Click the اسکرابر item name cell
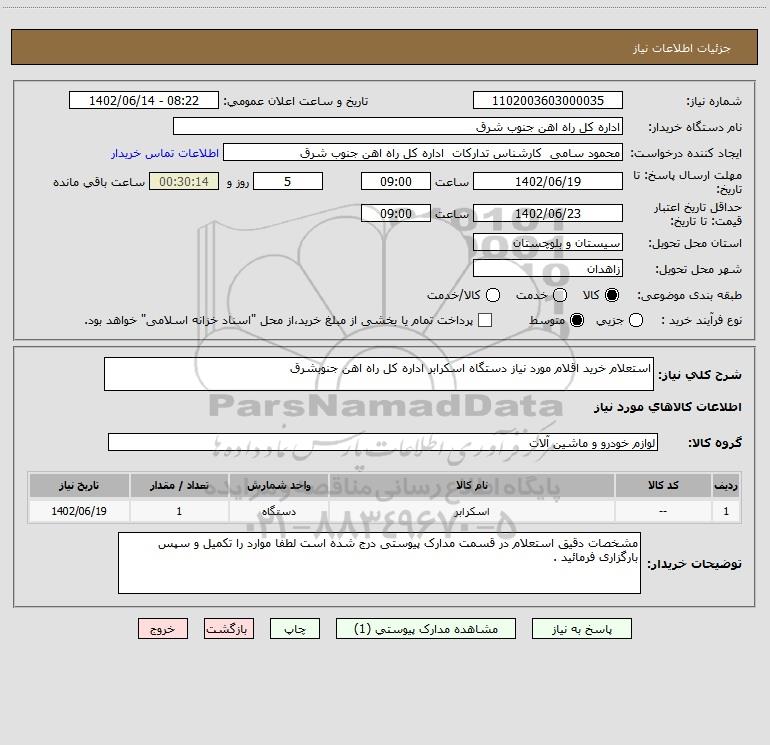This screenshot has width=770, height=745. click(x=471, y=512)
